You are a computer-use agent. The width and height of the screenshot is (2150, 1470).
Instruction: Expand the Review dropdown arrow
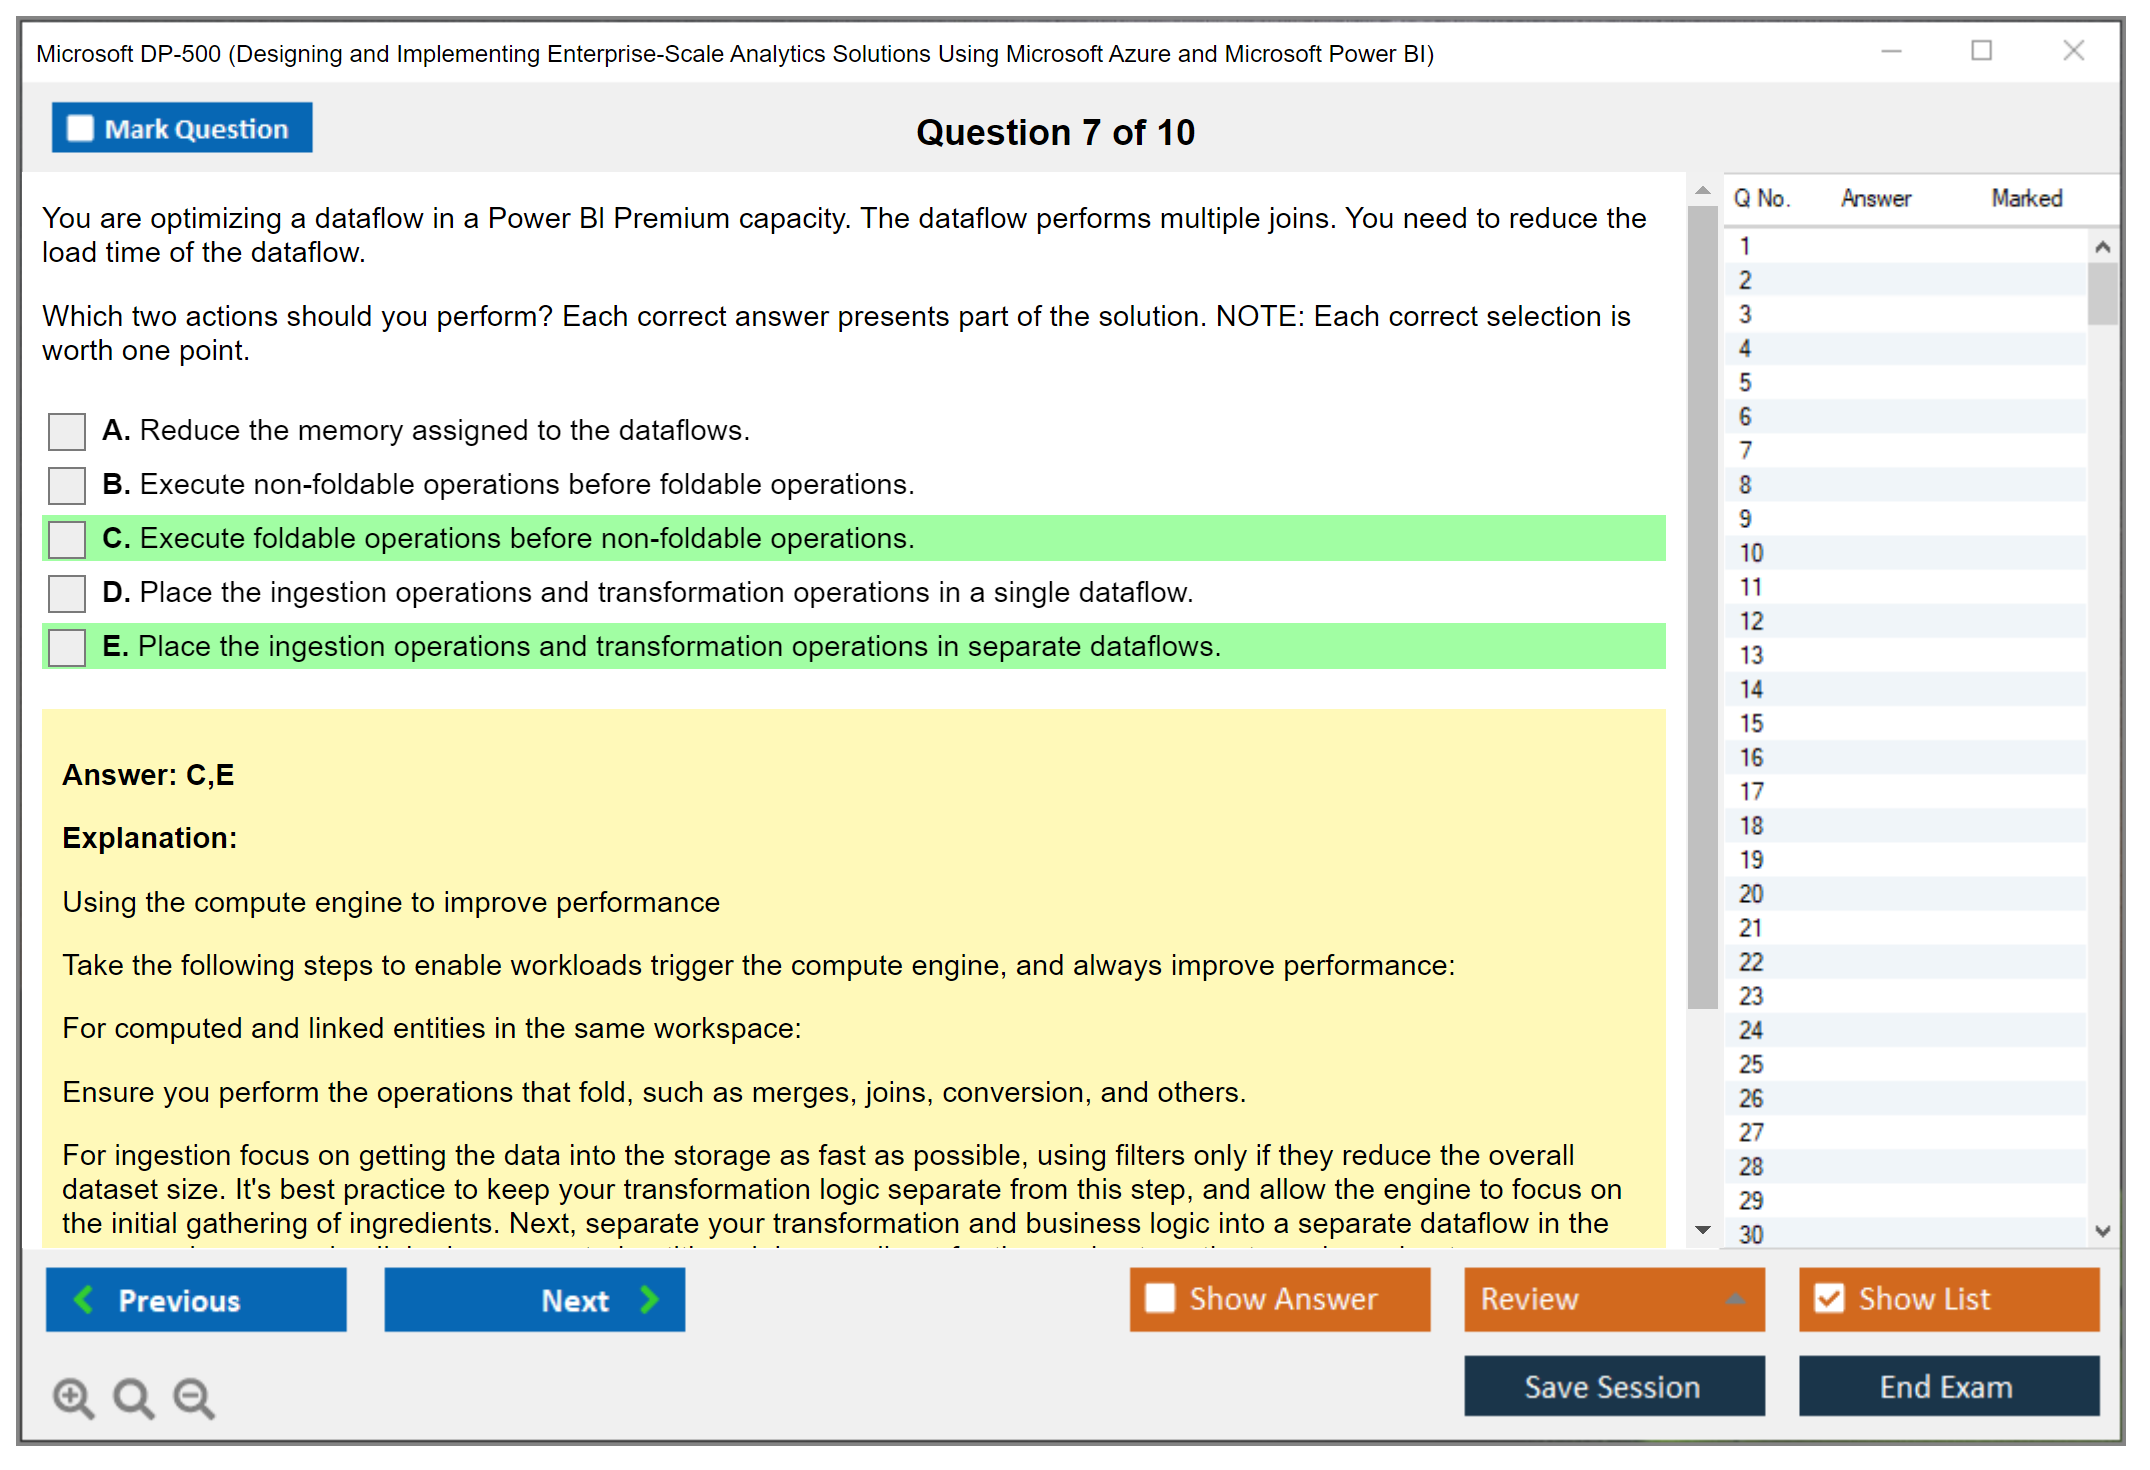click(1735, 1299)
